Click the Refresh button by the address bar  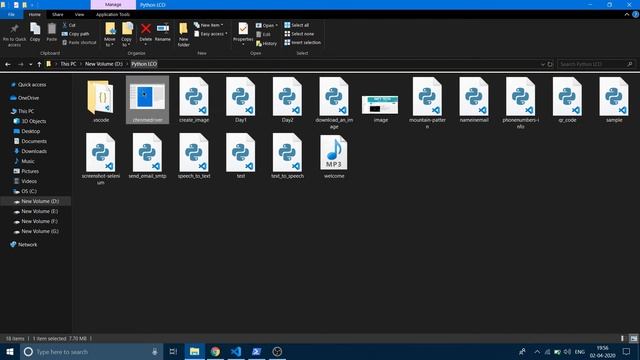tap(550, 64)
